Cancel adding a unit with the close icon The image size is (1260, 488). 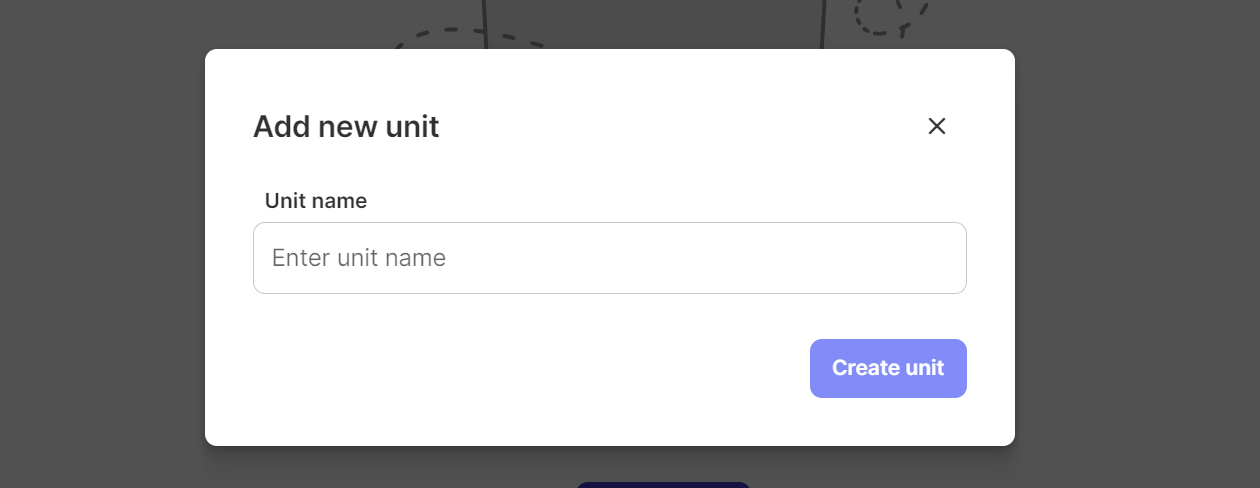pos(936,126)
